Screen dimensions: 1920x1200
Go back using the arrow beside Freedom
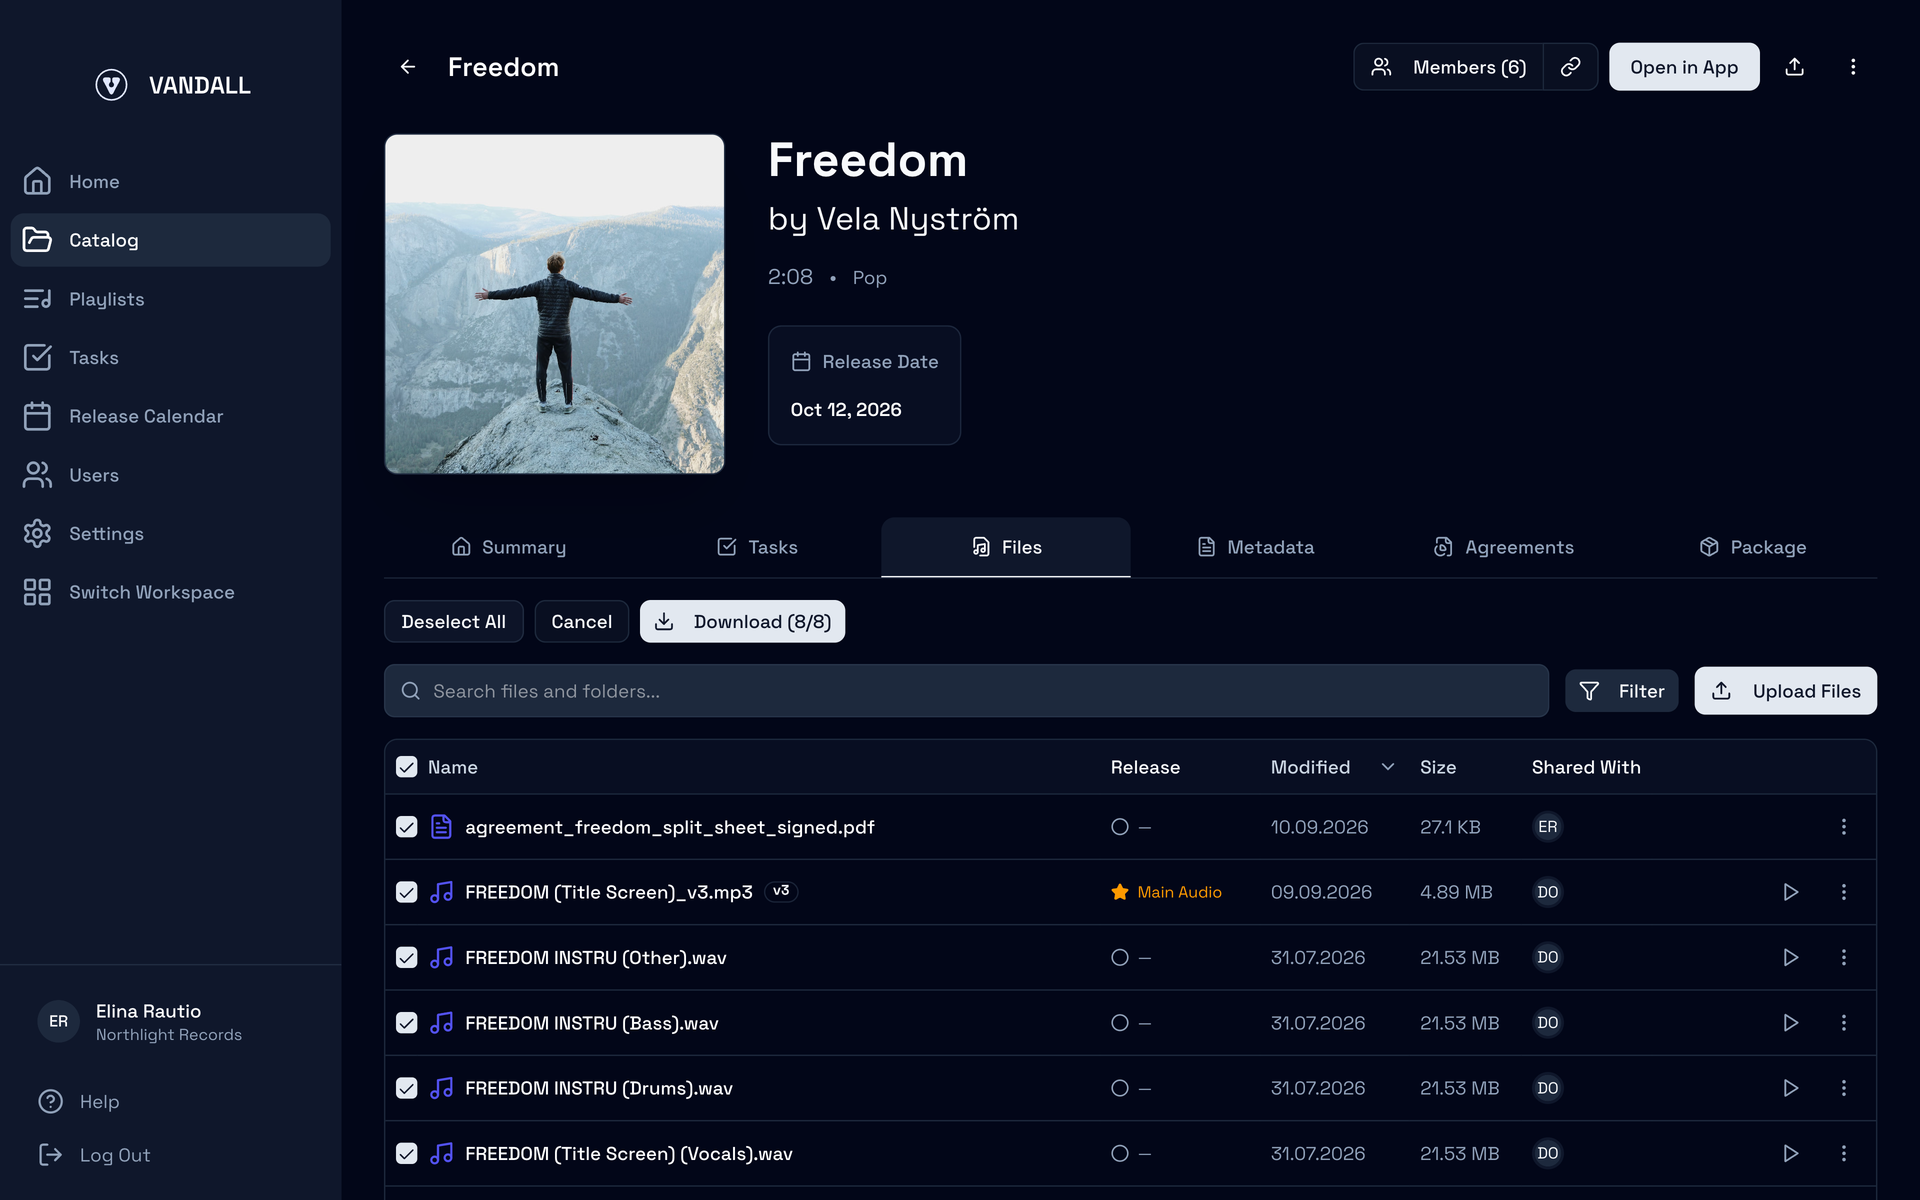pos(408,67)
